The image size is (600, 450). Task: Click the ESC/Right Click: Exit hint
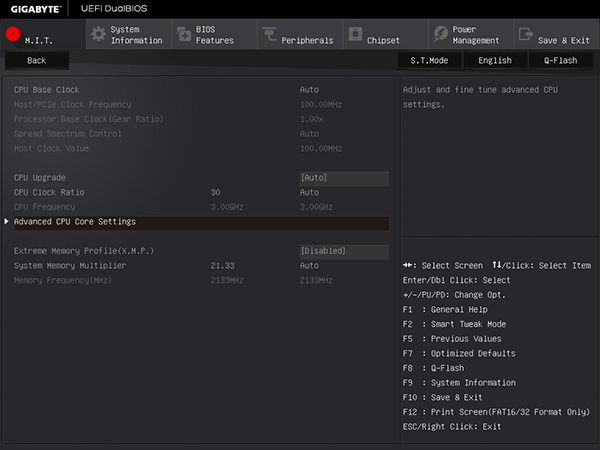[452, 427]
